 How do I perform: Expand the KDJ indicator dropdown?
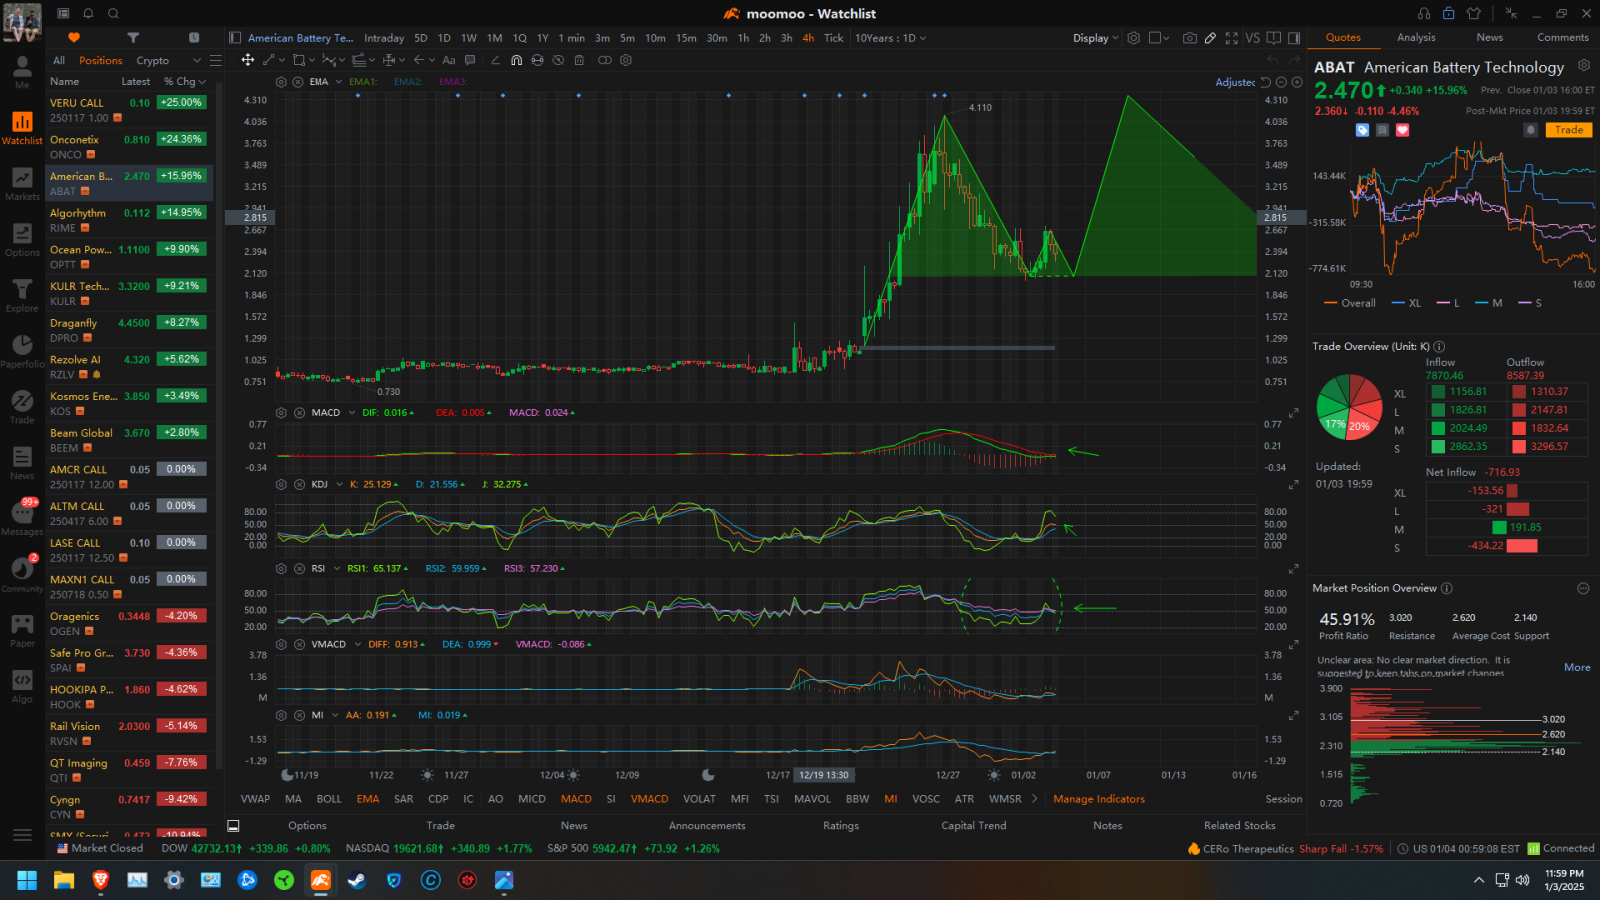pyautogui.click(x=339, y=484)
